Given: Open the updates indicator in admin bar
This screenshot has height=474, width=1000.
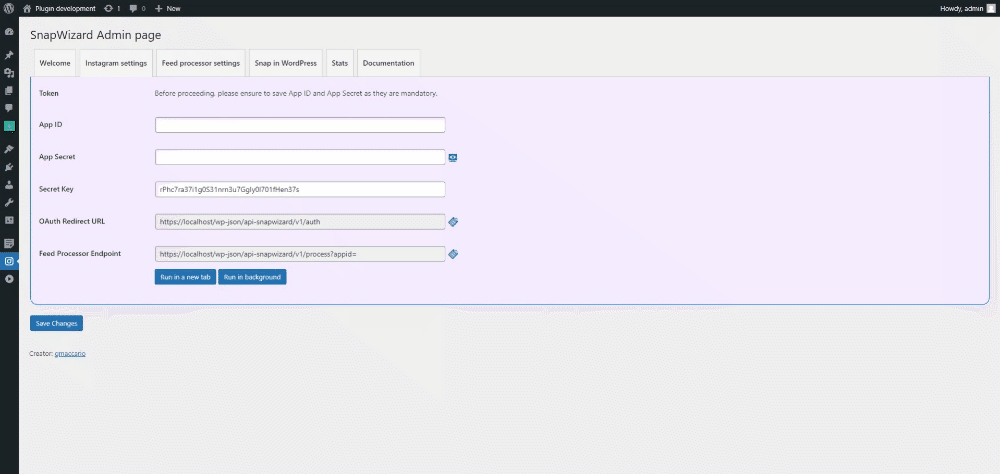Looking at the screenshot, I should [112, 8].
